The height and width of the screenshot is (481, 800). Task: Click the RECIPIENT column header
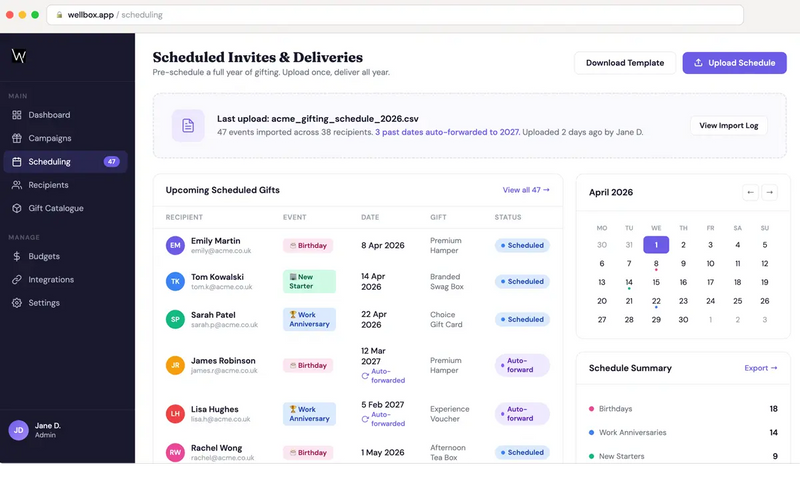(x=184, y=217)
